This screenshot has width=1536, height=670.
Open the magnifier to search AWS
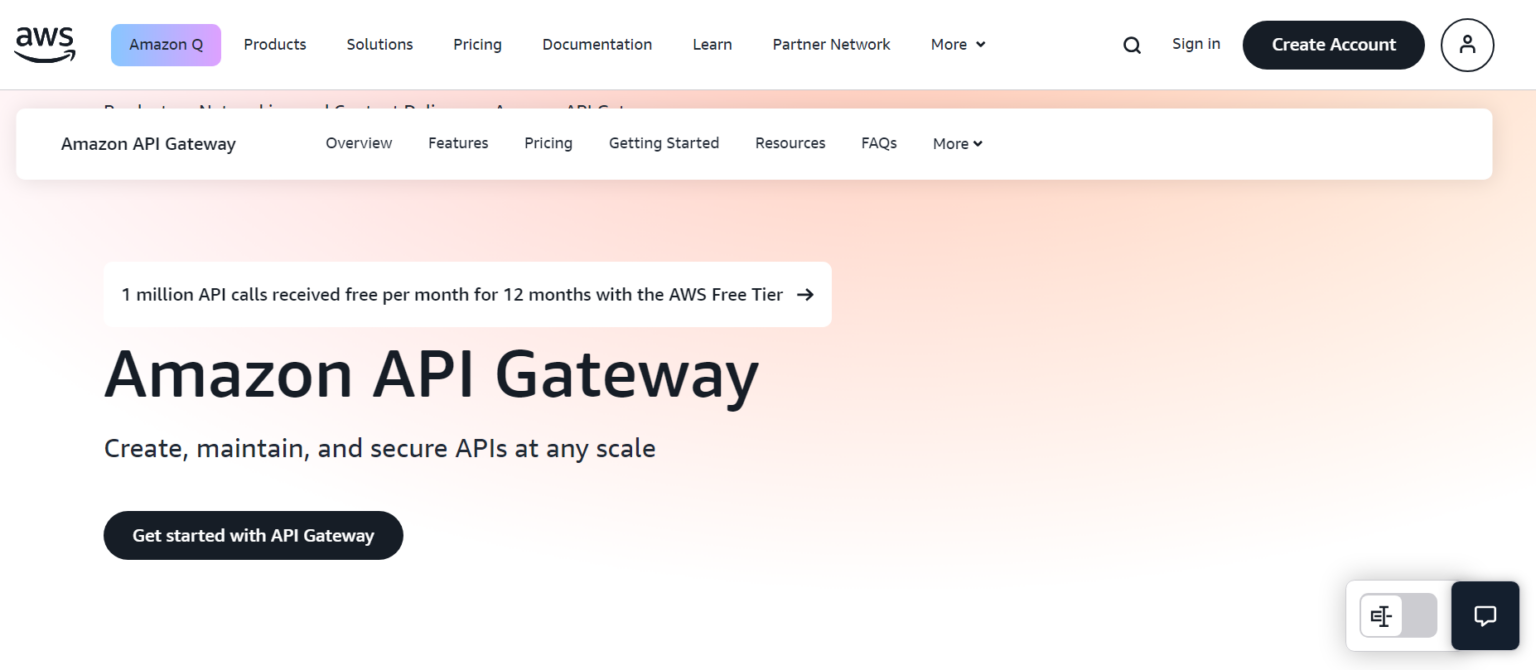click(x=1131, y=44)
